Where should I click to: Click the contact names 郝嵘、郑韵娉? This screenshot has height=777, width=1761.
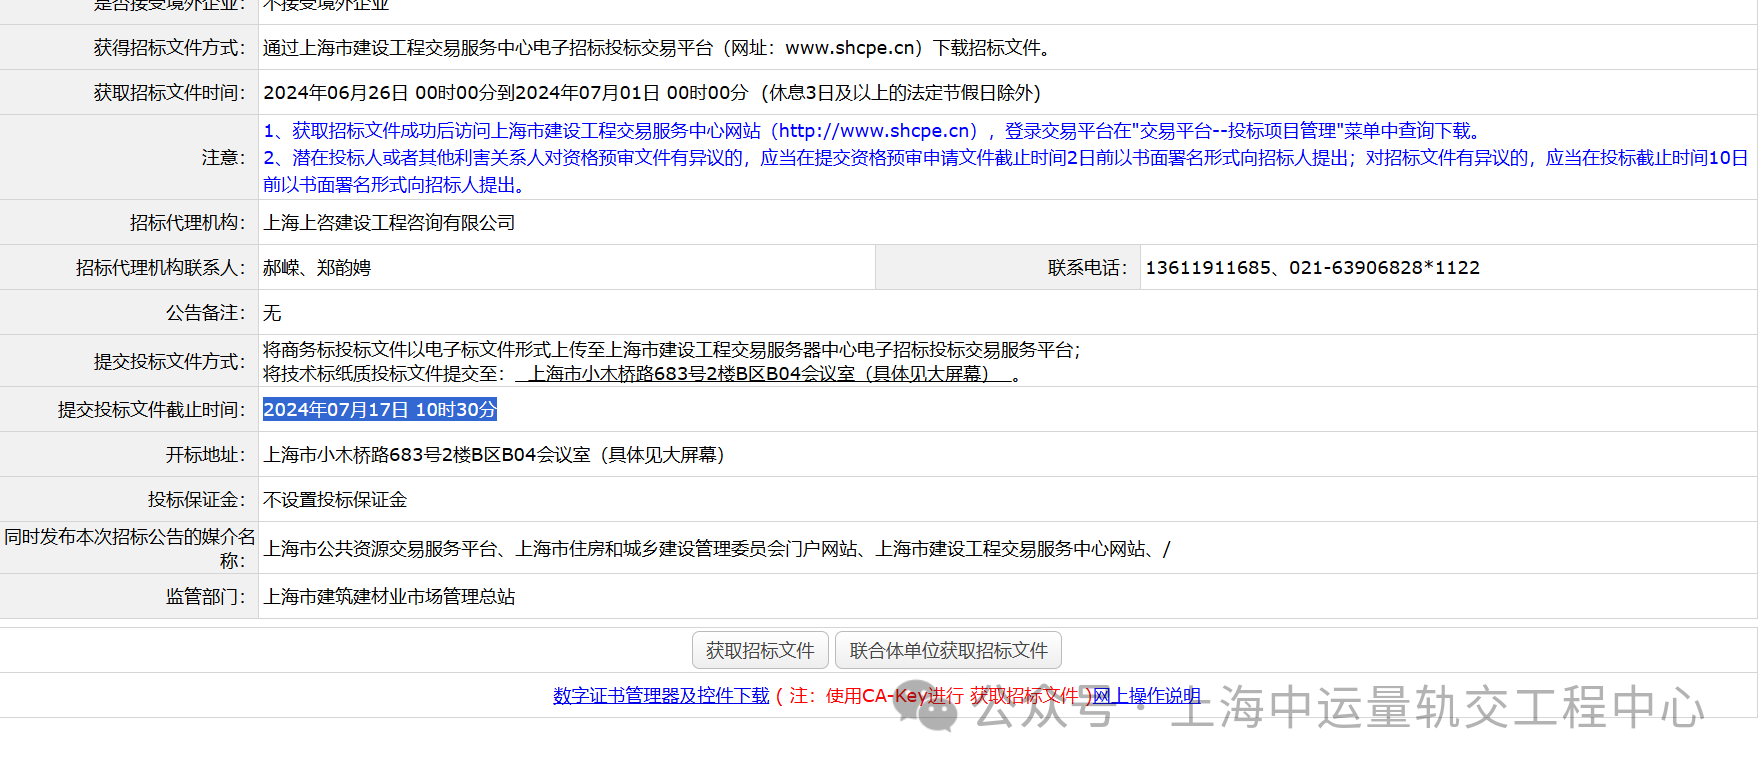coord(317,267)
